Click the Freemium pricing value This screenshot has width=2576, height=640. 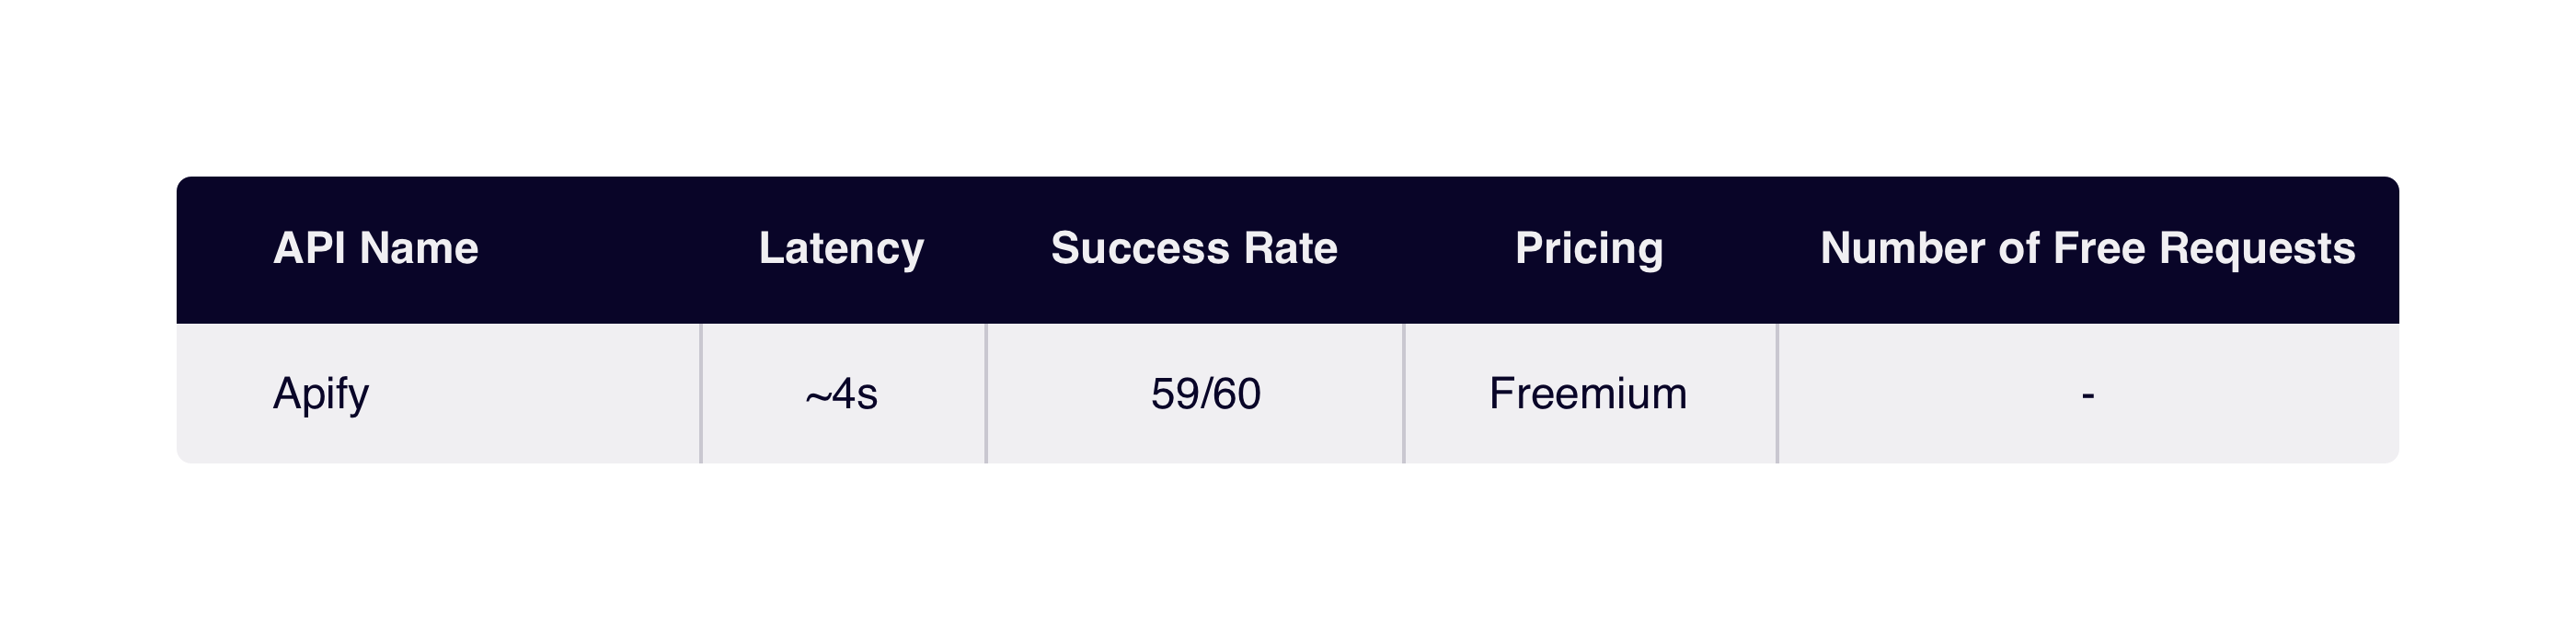click(1588, 393)
